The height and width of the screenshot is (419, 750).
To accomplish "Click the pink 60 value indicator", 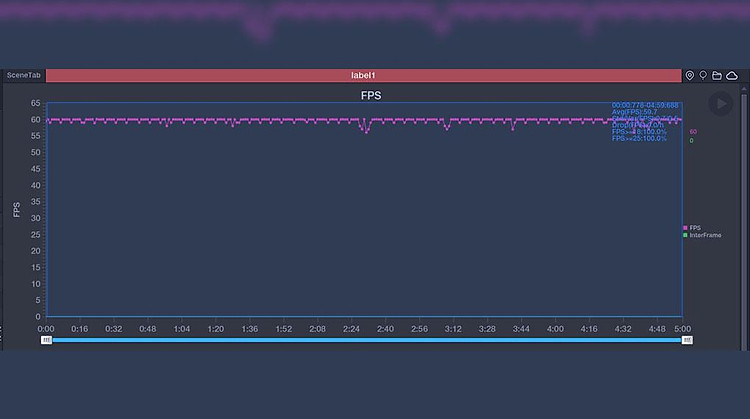I will tap(693, 132).
